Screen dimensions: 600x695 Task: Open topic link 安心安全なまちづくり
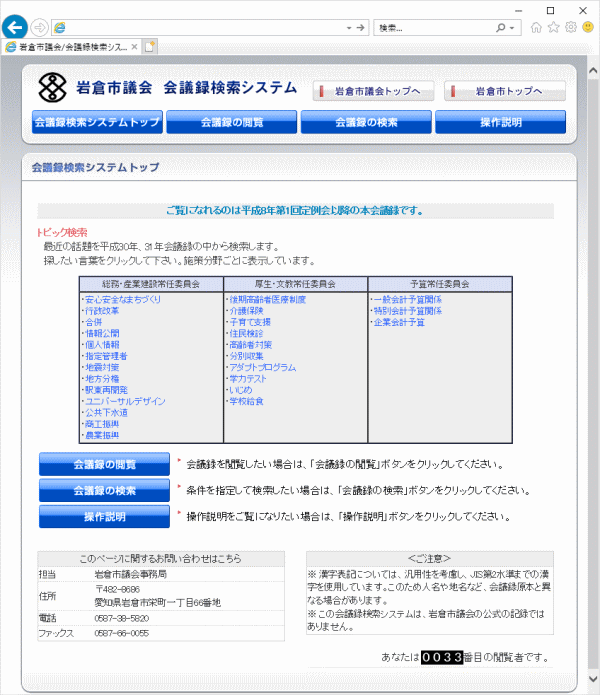pos(123,299)
